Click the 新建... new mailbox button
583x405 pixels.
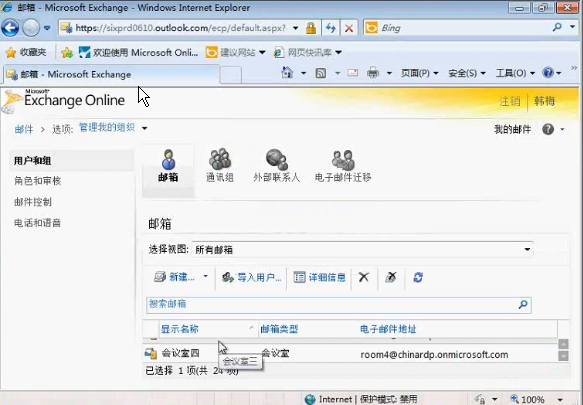174,277
